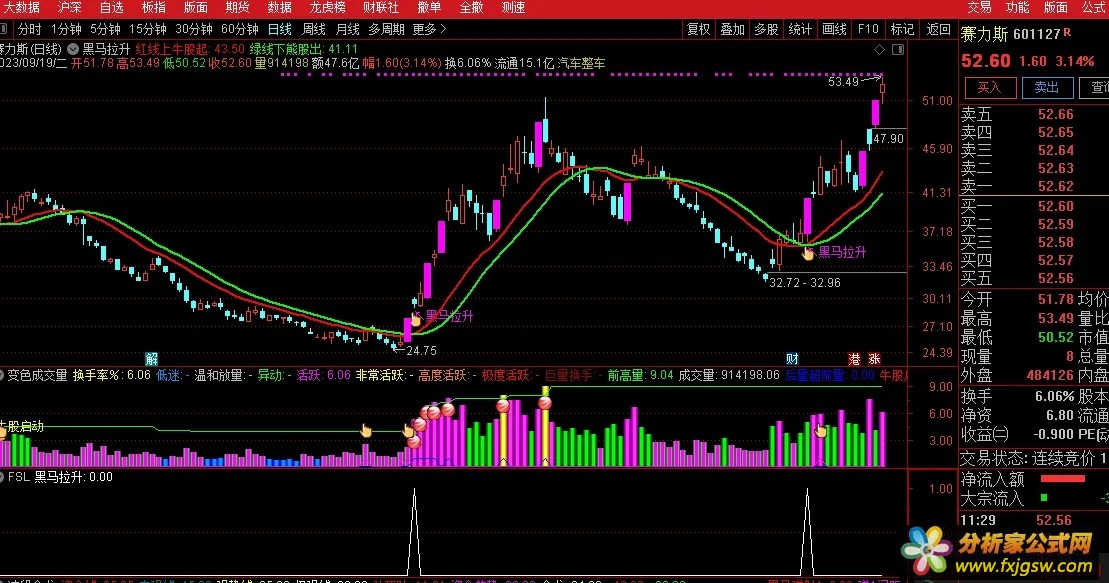Viewport: 1109px width, 583px height.
Task: Open the 版面 menu next to 功能
Action: click(1056, 8)
